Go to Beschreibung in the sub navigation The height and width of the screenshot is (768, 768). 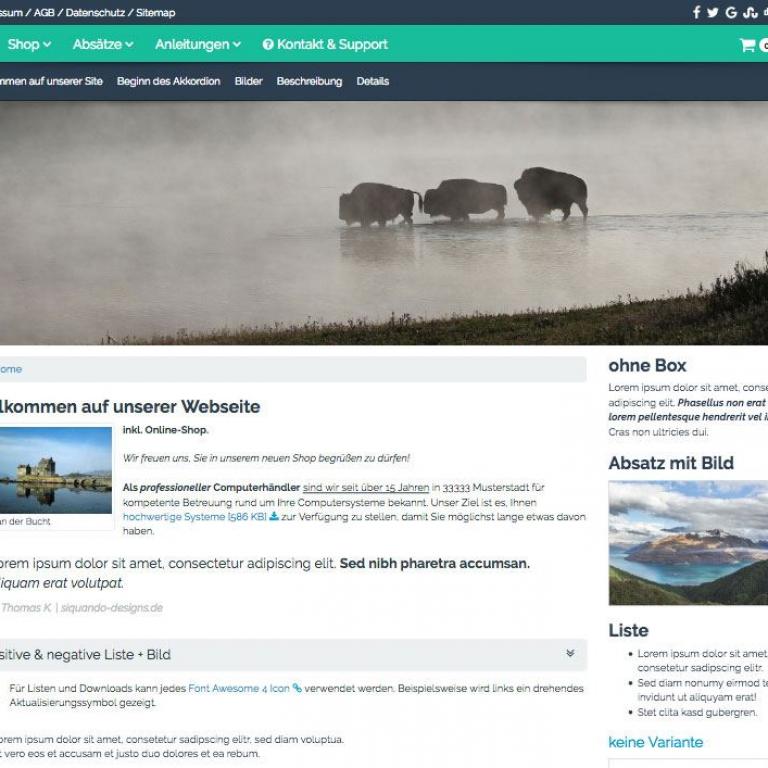coord(309,81)
